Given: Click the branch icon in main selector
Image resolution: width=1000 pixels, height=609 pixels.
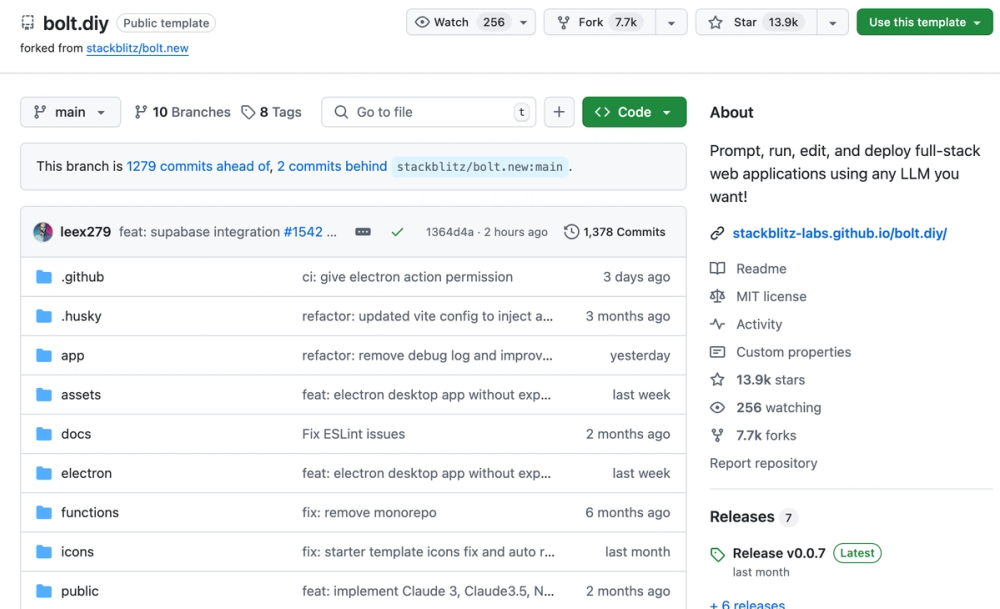Looking at the screenshot, I should [40, 112].
